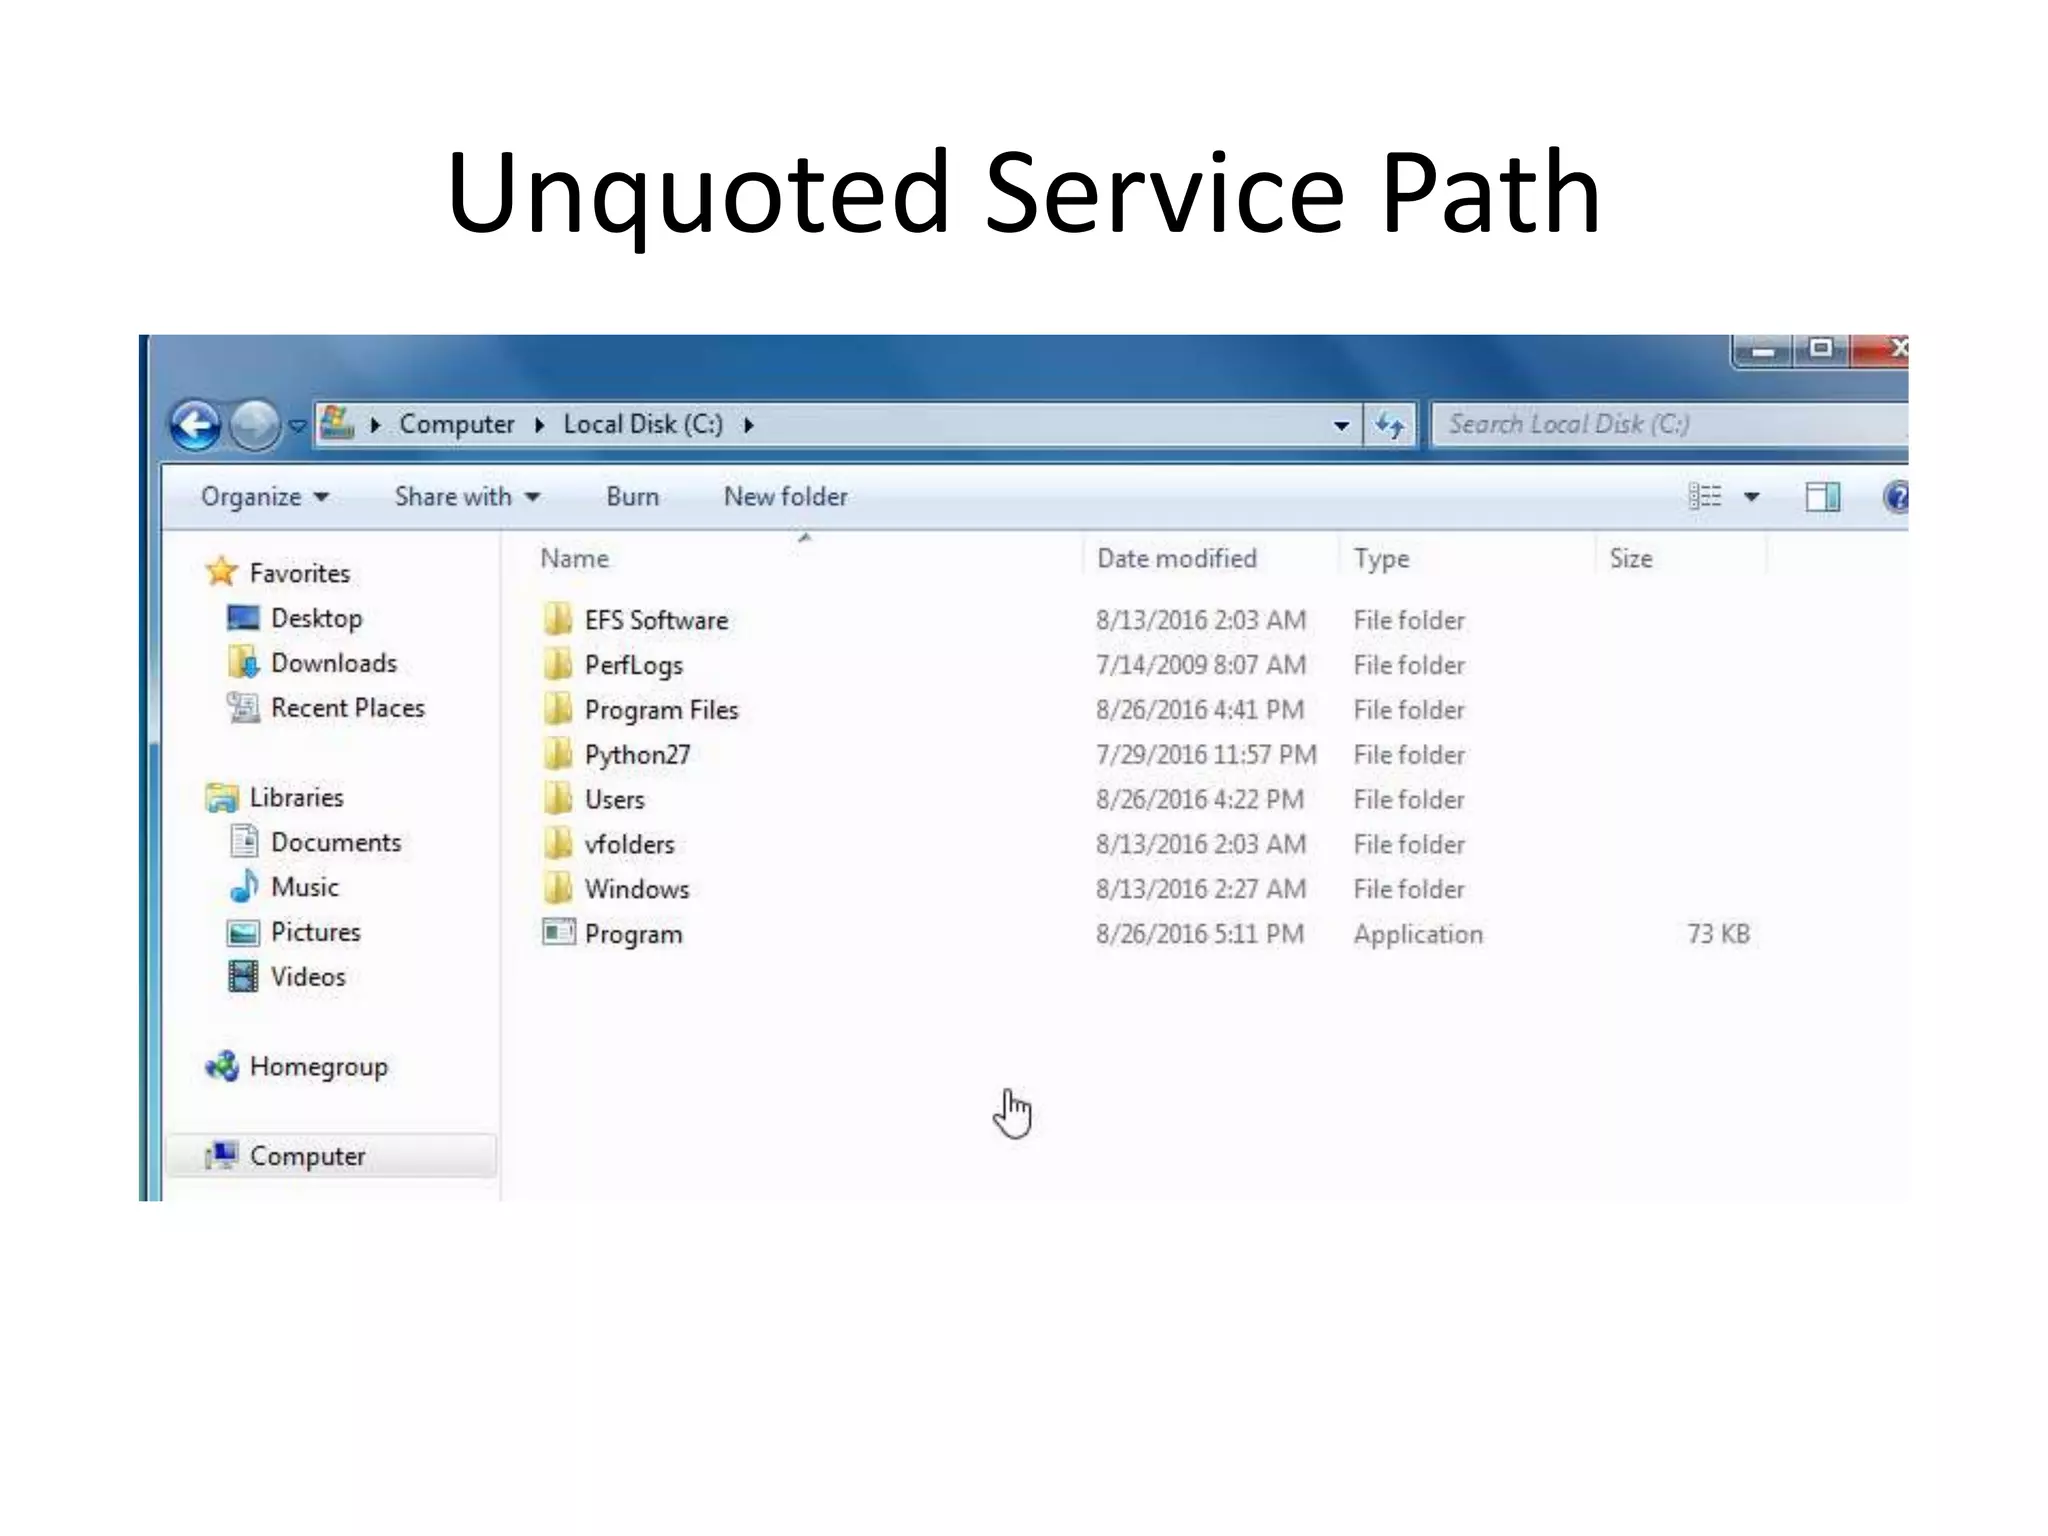Open the Pictures library
The image size is (2048, 1536).
pyautogui.click(x=316, y=932)
